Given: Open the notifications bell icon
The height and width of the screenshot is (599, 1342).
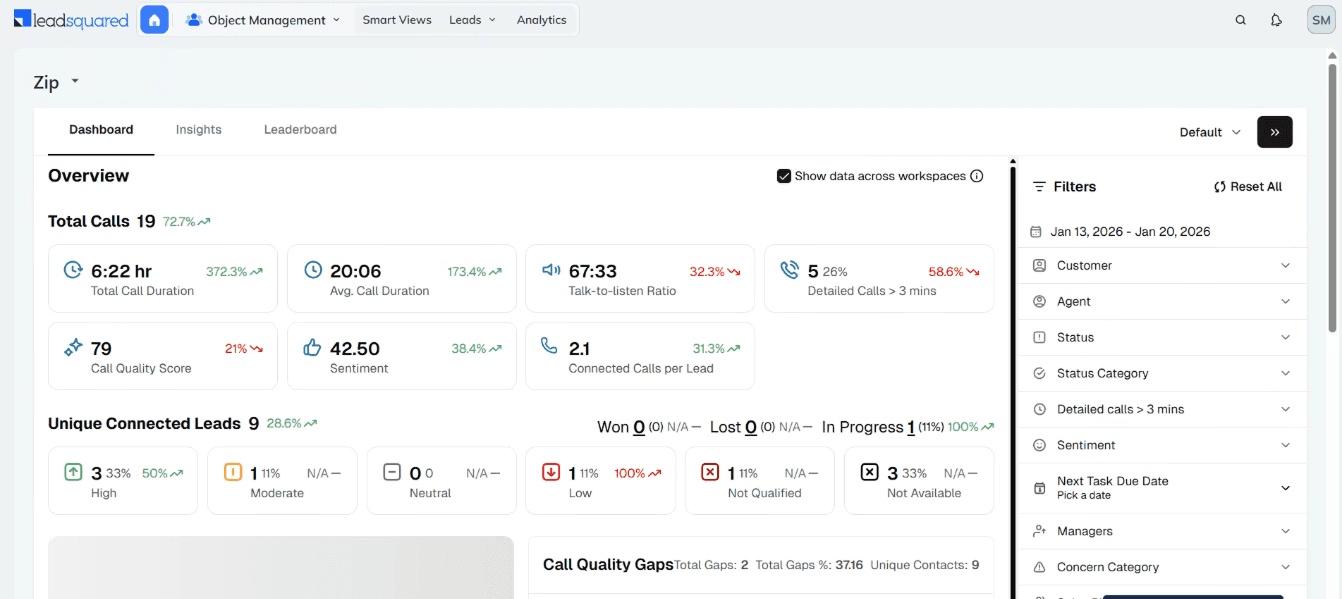Looking at the screenshot, I should [x=1276, y=20].
